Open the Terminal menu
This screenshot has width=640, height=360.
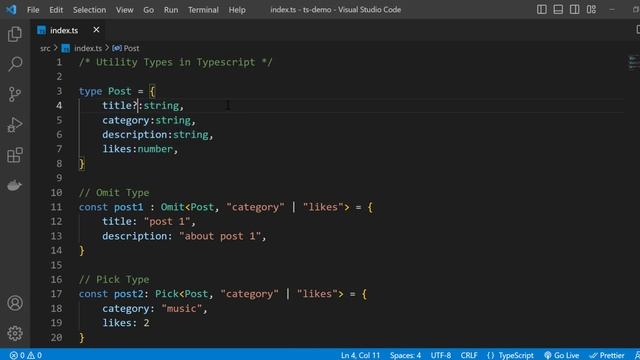click(x=203, y=10)
